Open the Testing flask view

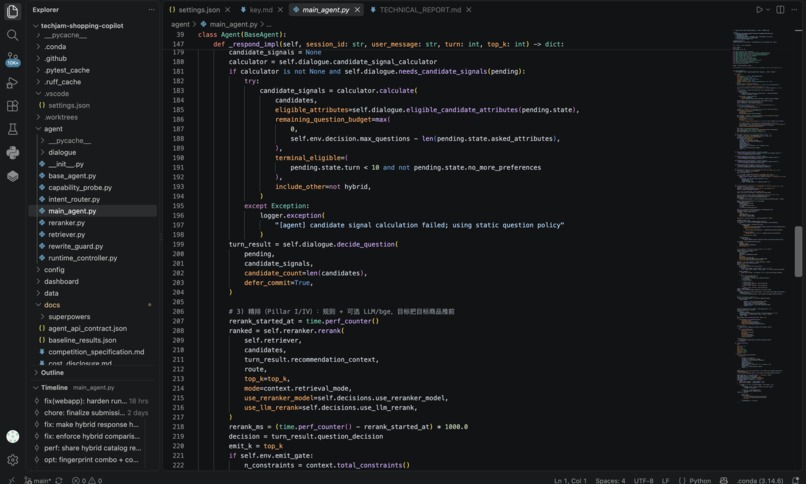(x=12, y=129)
